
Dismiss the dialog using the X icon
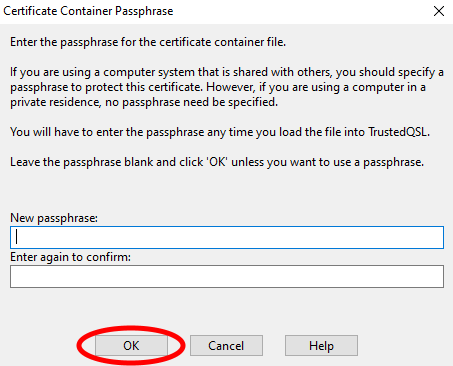(439, 11)
